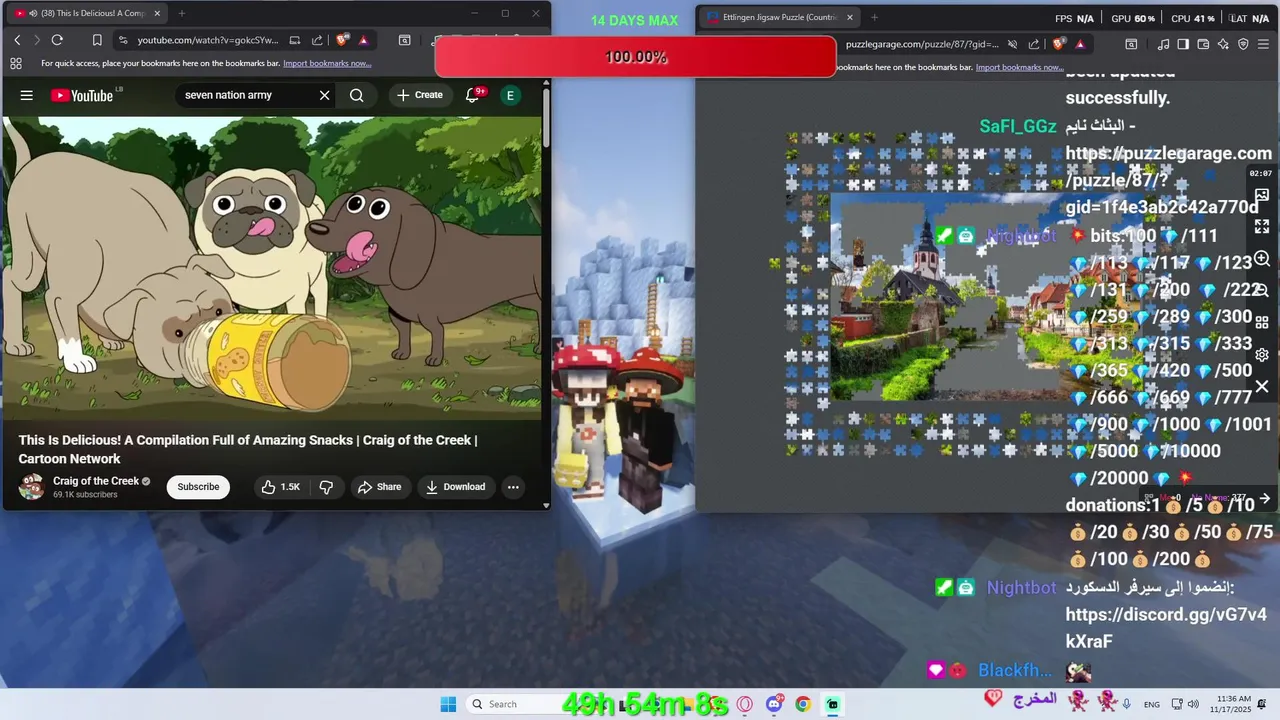Viewport: 1280px width, 720px height.
Task: Toggle the Brave sidebar panel icon
Action: coord(1183,44)
